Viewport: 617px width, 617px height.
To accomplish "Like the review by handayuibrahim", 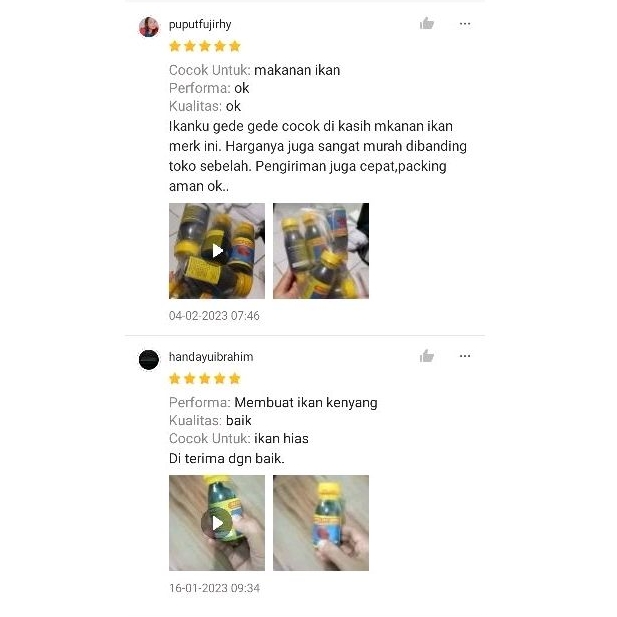I will (427, 356).
